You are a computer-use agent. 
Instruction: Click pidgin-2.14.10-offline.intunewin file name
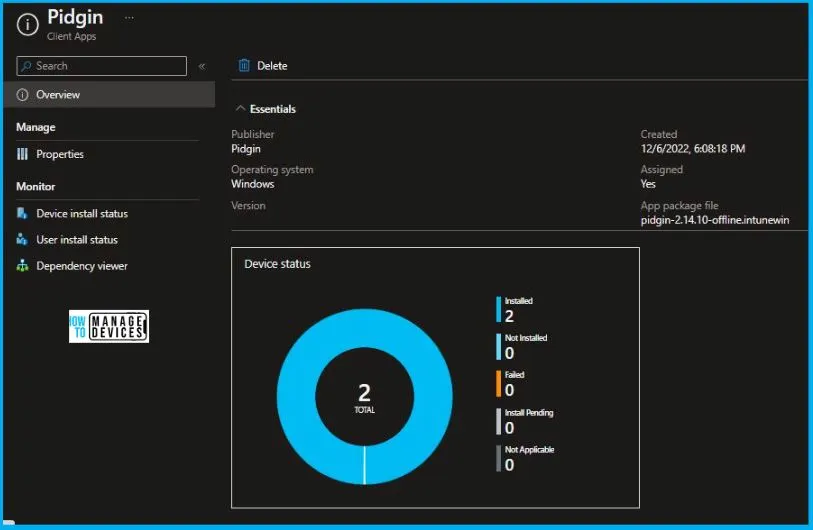click(x=715, y=220)
